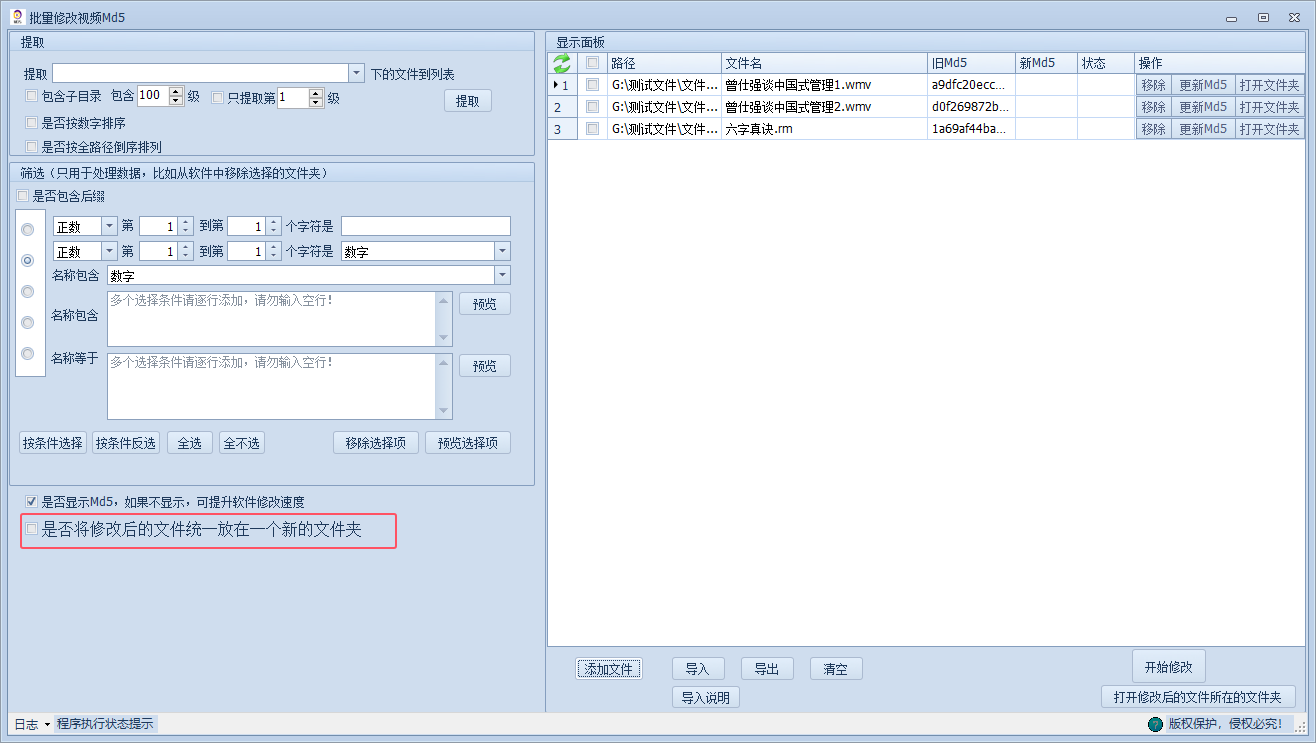Check row 3 六字真诀.rm checkbox
Viewport: 1316px width, 743px height.
pyautogui.click(x=592, y=129)
